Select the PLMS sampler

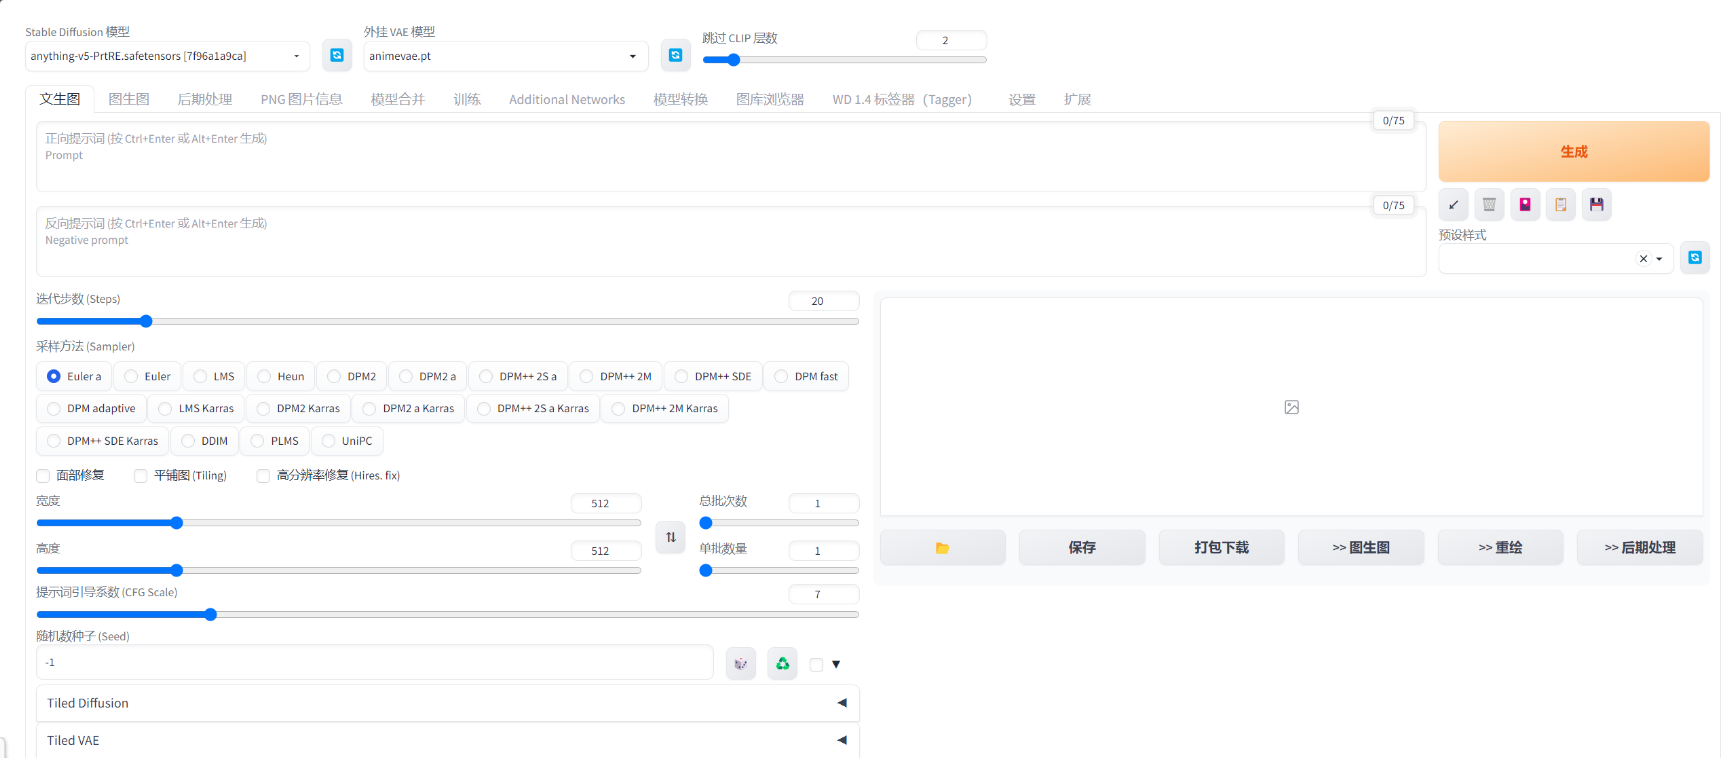275,440
